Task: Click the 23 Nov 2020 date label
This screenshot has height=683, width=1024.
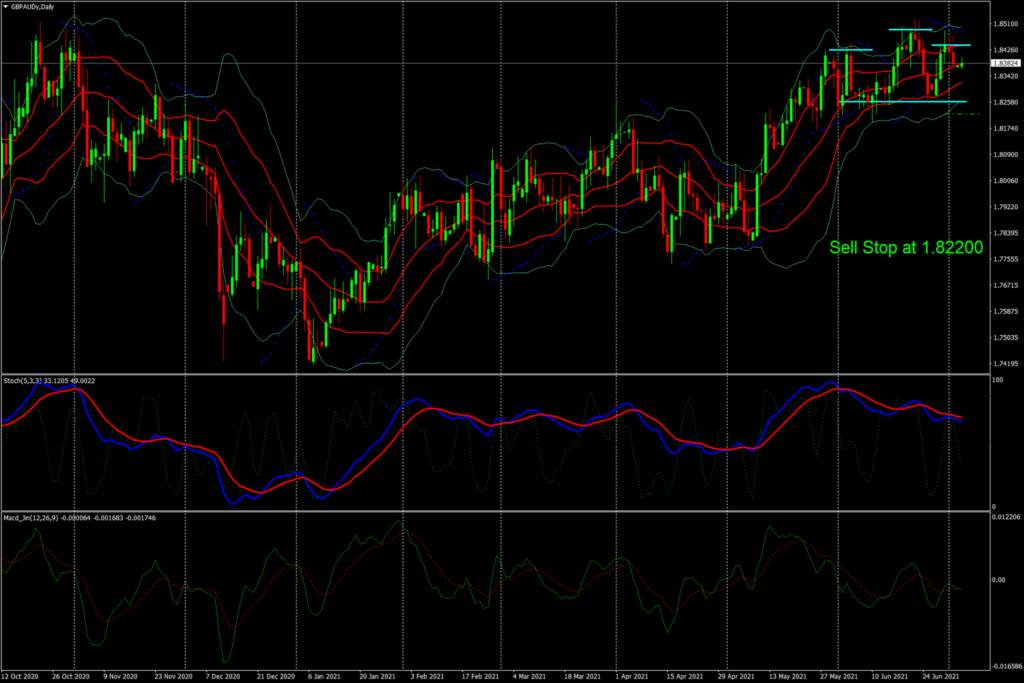Action: (173, 676)
